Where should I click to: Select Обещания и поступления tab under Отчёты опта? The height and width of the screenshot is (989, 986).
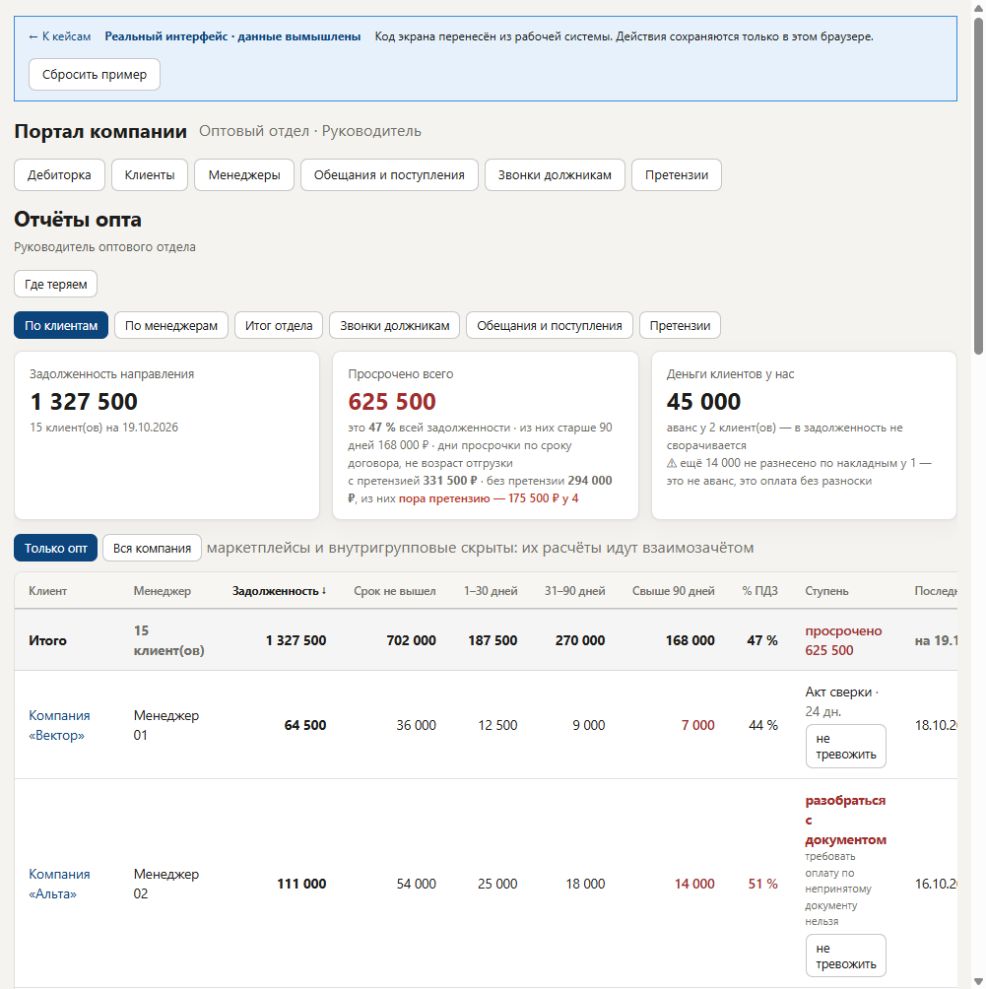point(549,325)
